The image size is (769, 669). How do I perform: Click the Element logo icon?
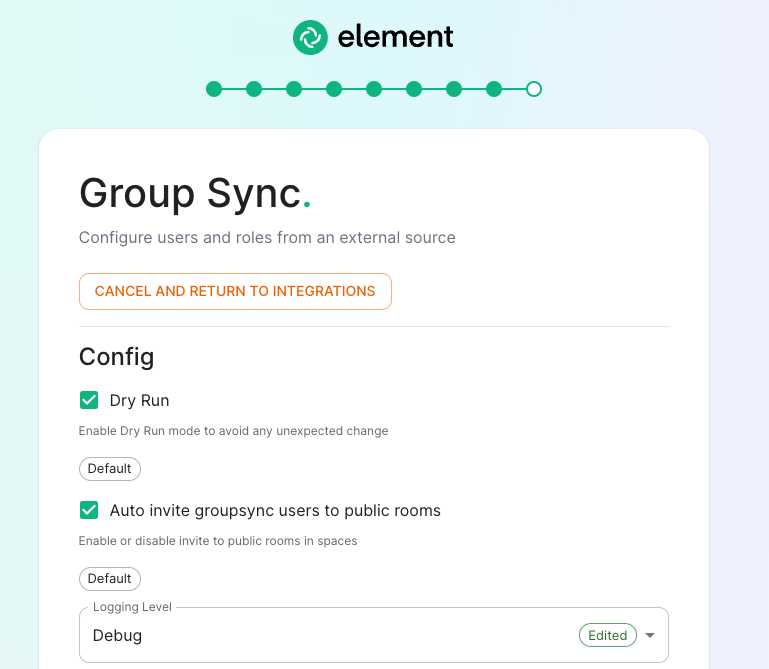[310, 38]
